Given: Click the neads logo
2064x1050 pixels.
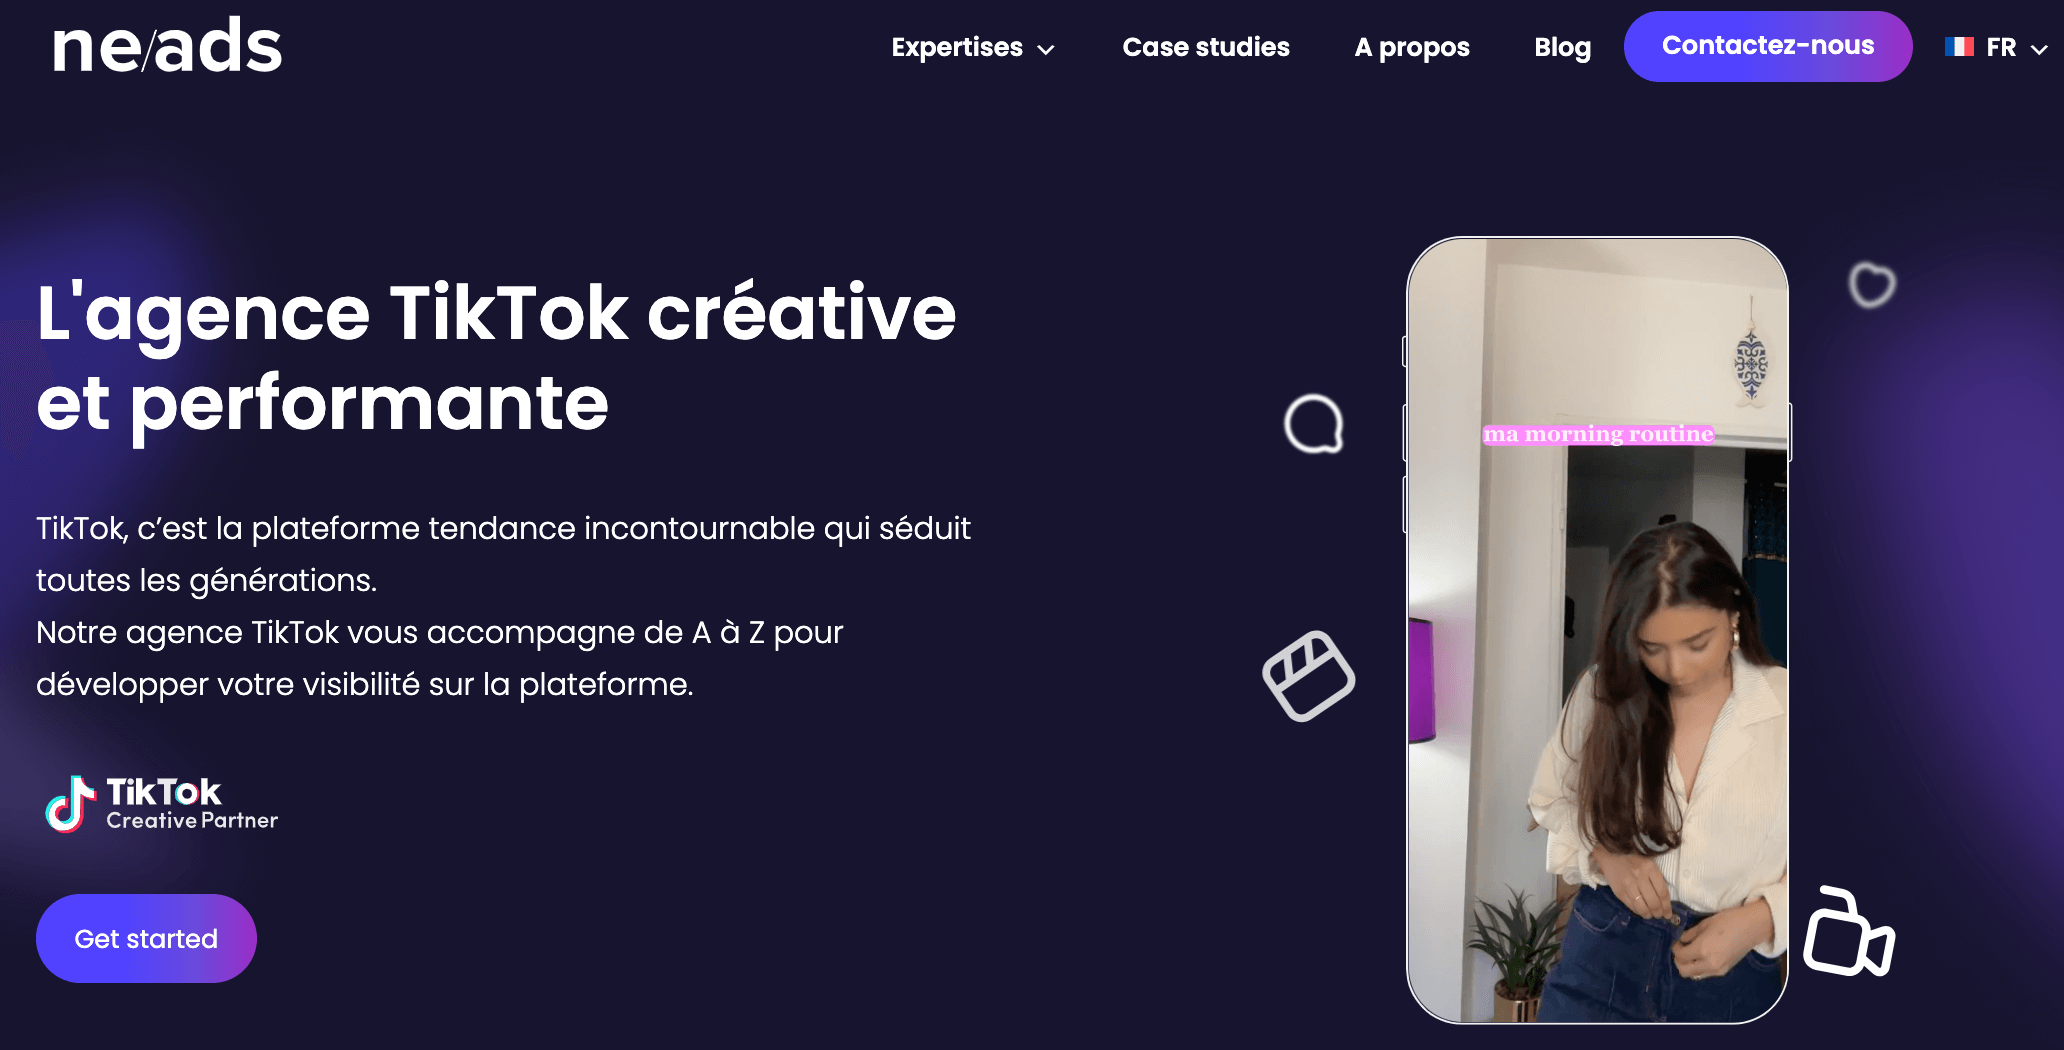Looking at the screenshot, I should (x=167, y=46).
